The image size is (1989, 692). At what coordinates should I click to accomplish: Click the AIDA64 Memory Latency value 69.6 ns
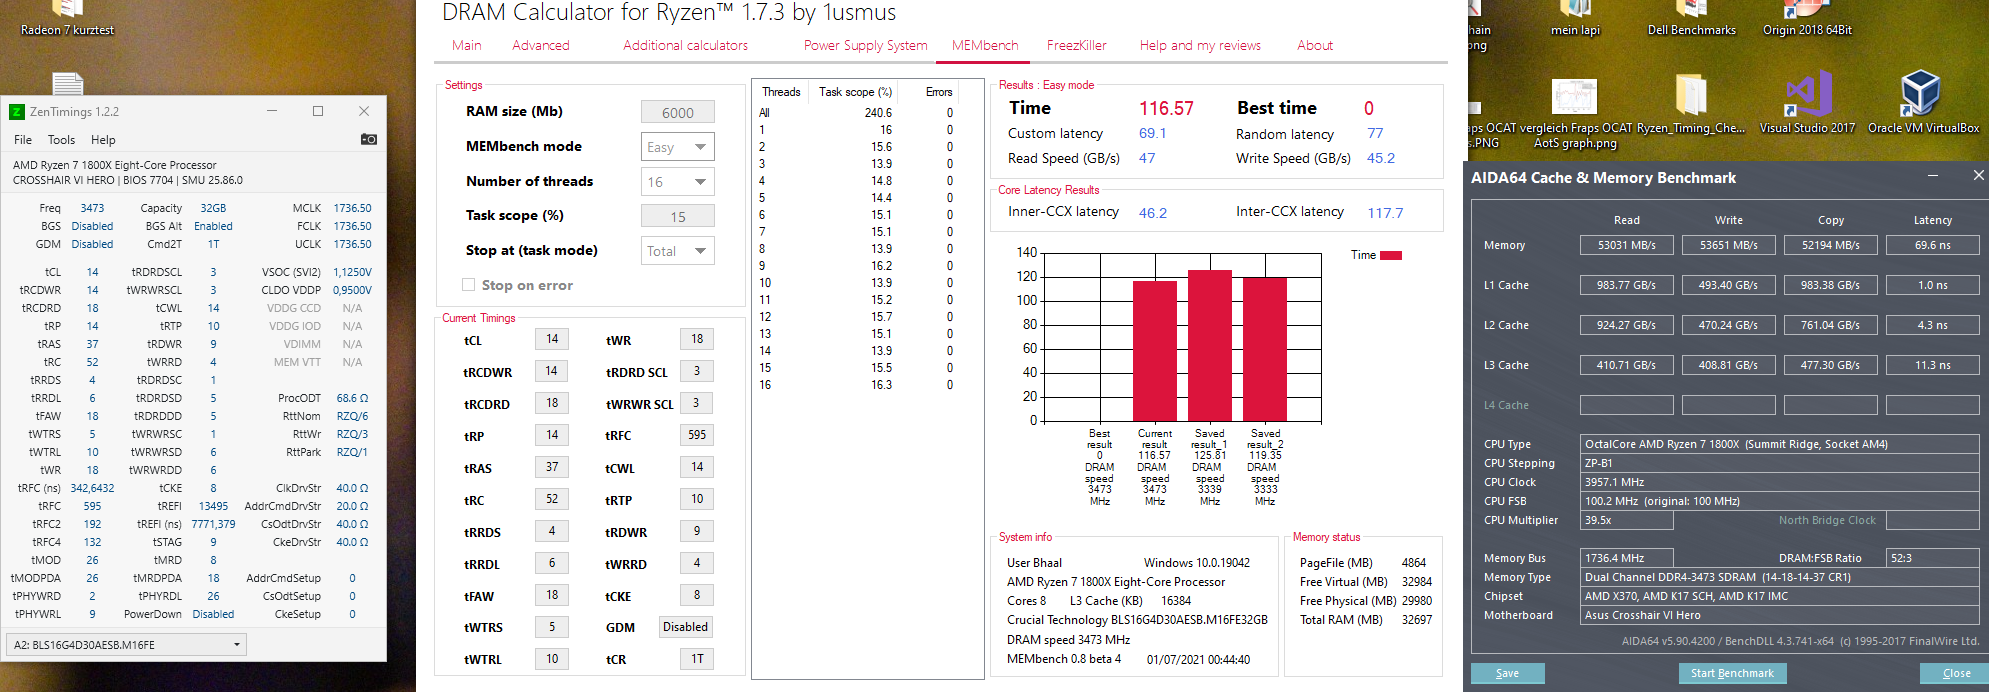1932,245
